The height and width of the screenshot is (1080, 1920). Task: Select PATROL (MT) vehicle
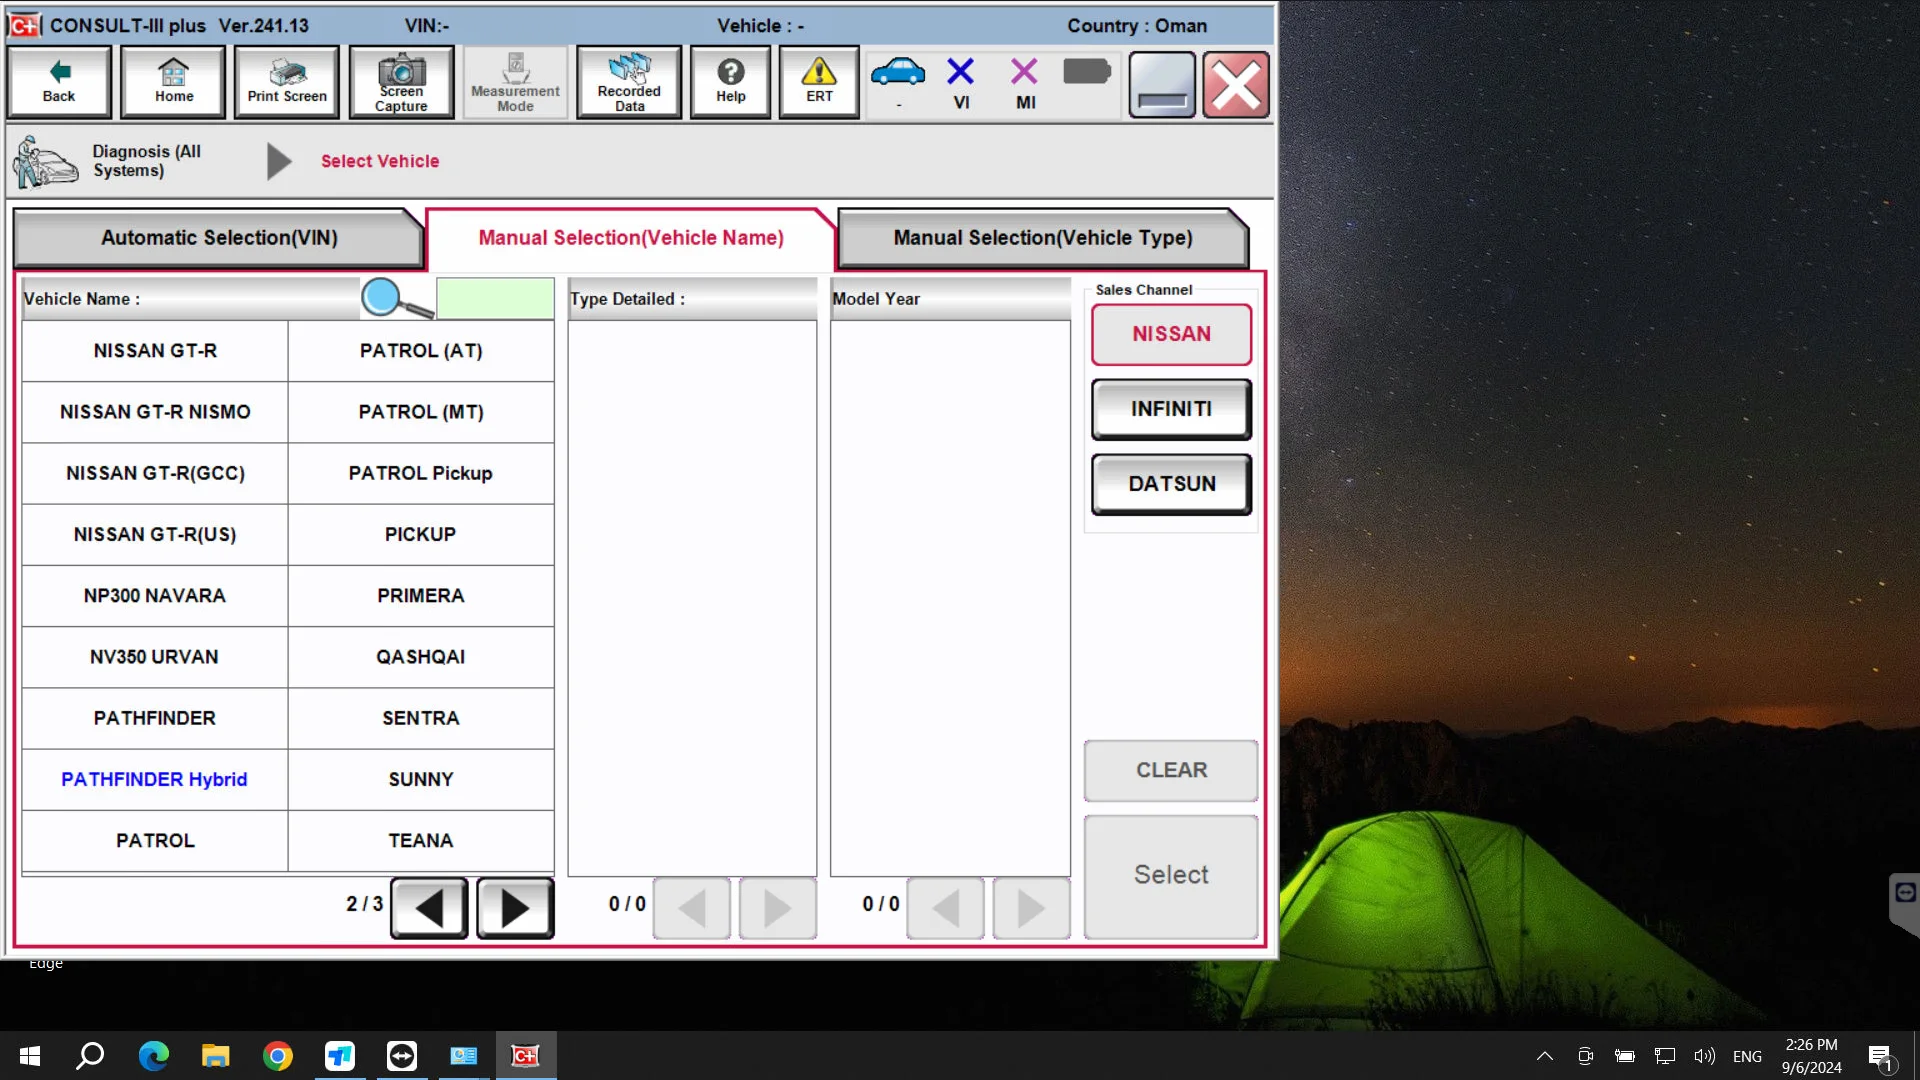(421, 412)
